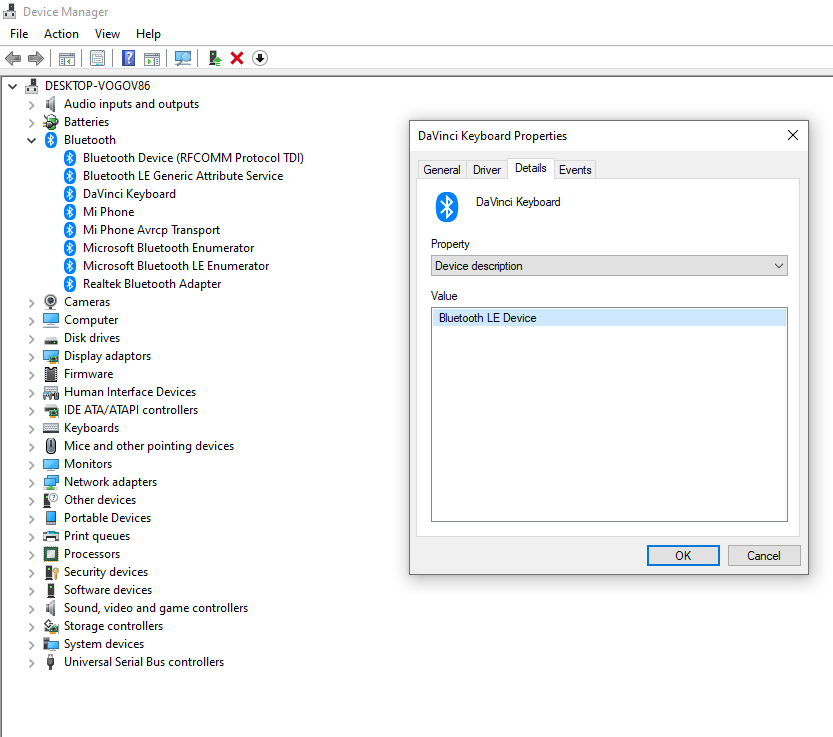Screen dimensions: 833x737
Task: Expand Sound, video and game controllers
Action: (31, 608)
